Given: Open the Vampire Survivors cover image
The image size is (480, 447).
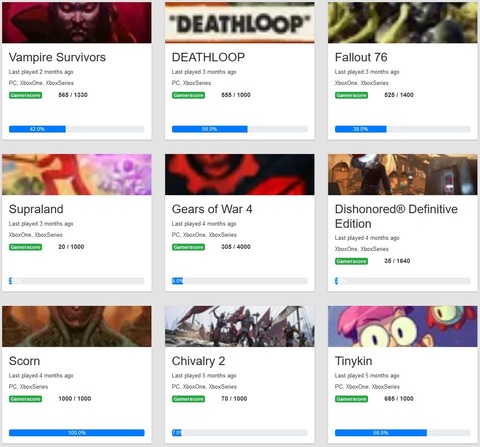Looking at the screenshot, I should tap(77, 22).
